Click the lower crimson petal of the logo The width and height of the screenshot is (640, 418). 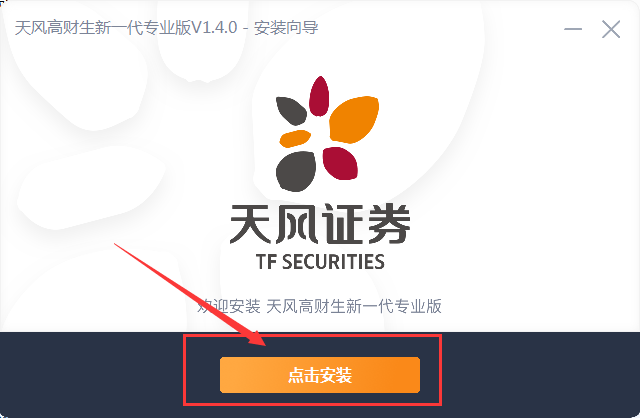pos(340,163)
